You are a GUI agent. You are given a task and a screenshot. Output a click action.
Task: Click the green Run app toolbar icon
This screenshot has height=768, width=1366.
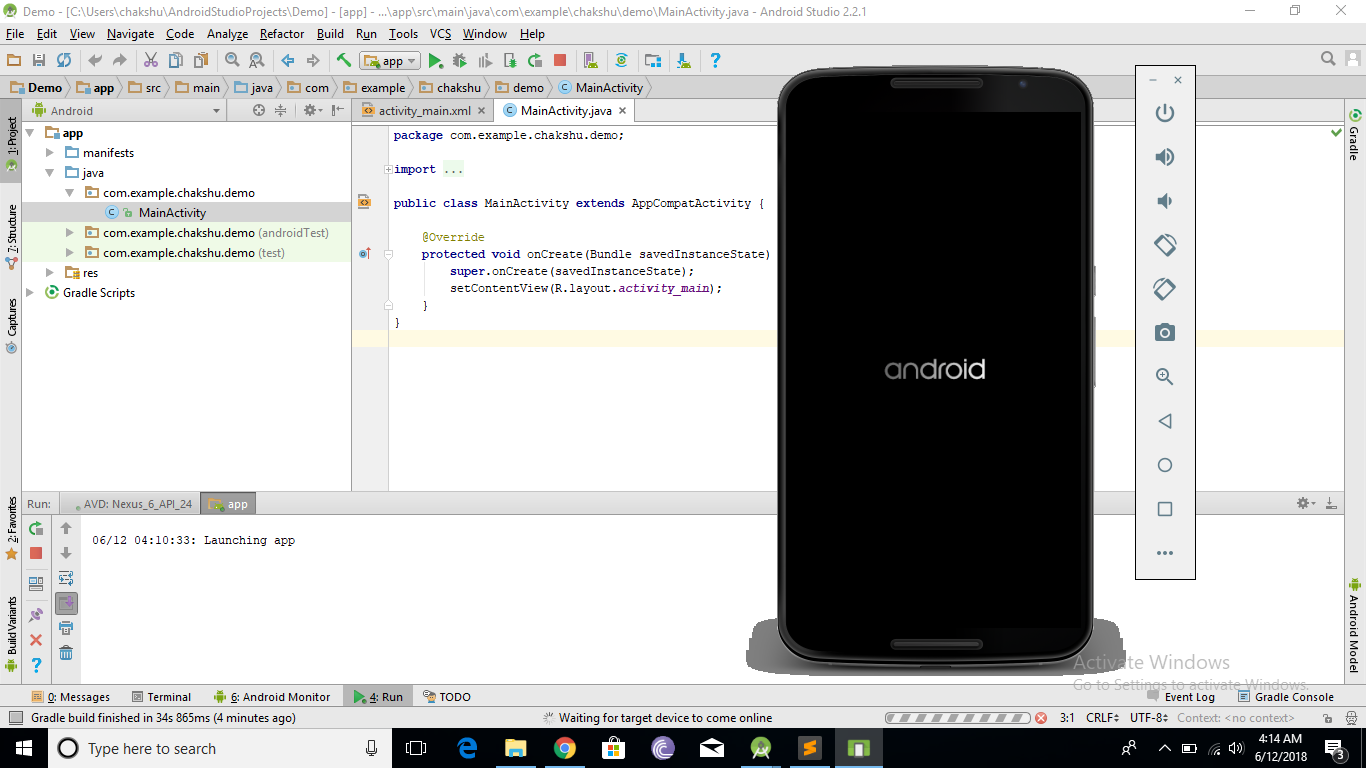pos(435,61)
